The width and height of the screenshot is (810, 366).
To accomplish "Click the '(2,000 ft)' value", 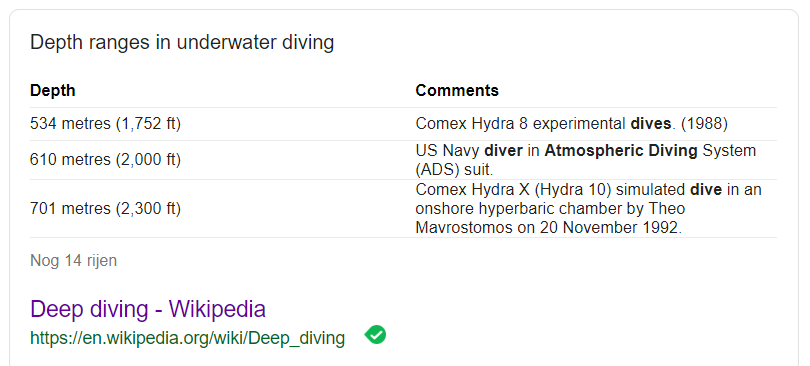I will click(148, 160).
